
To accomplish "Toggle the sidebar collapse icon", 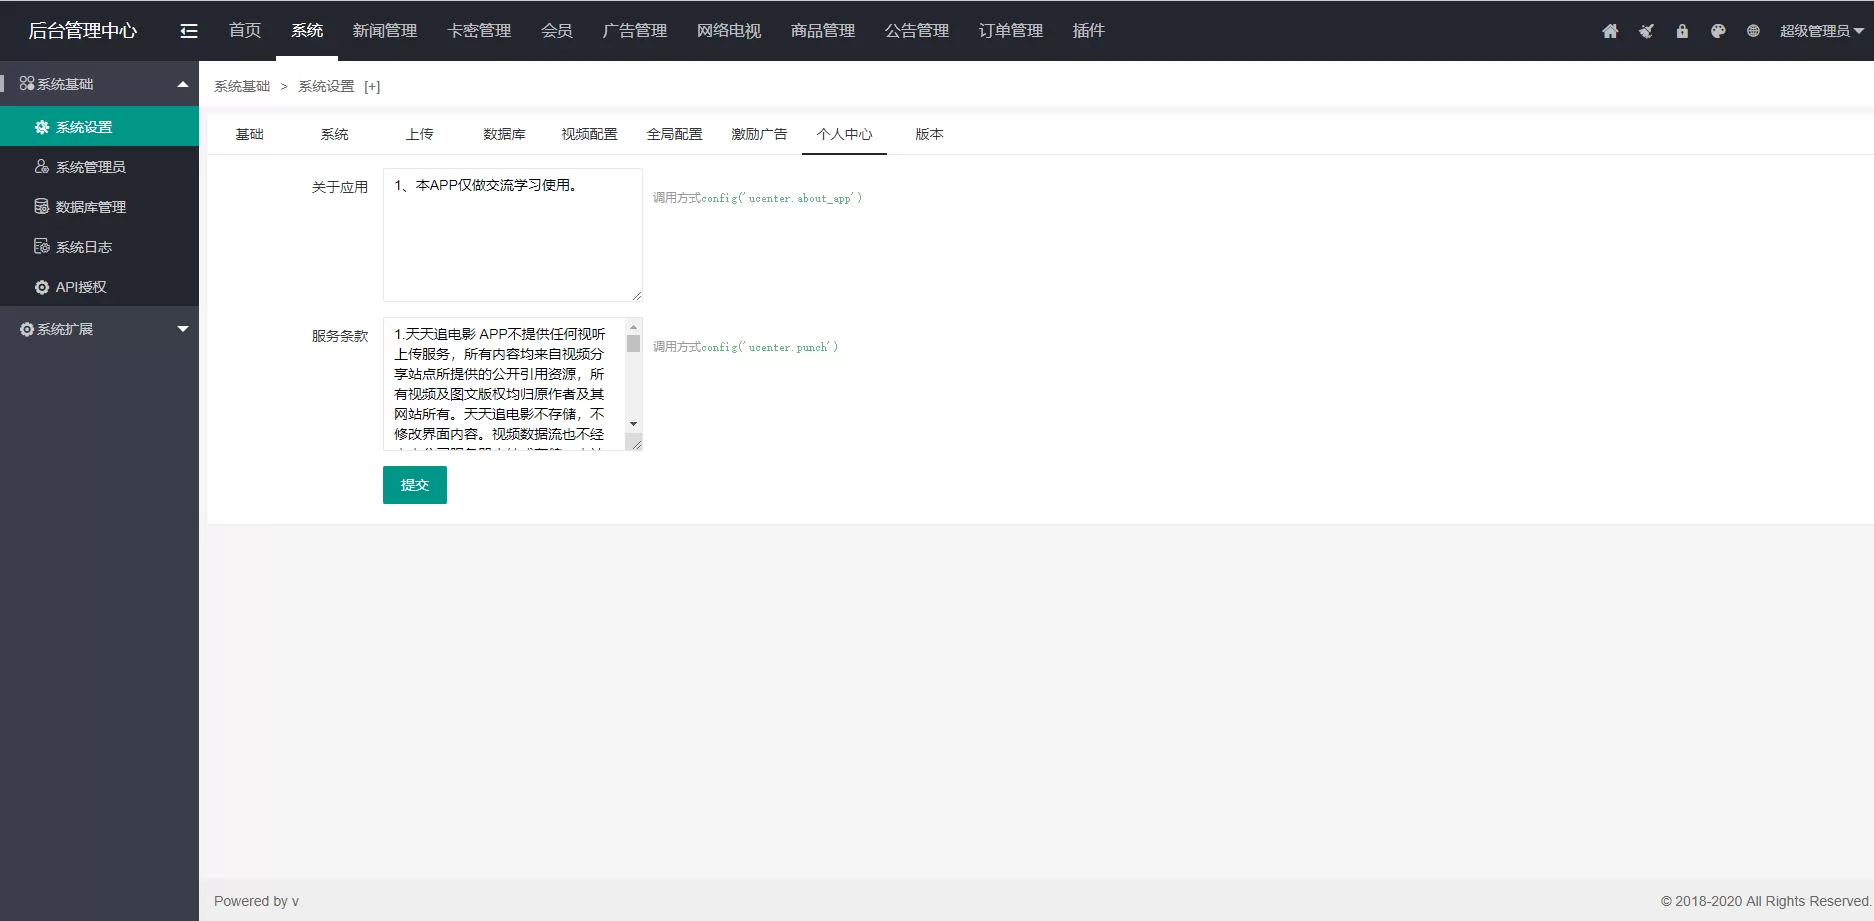I will pyautogui.click(x=188, y=31).
